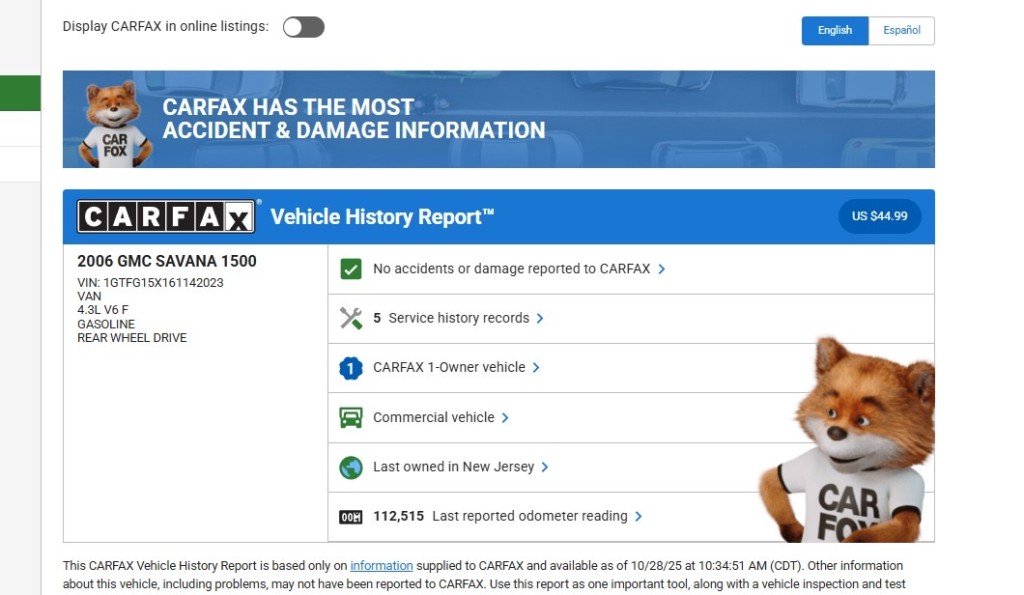
Task: Click the green commercial vehicle icon
Action: coord(350,417)
